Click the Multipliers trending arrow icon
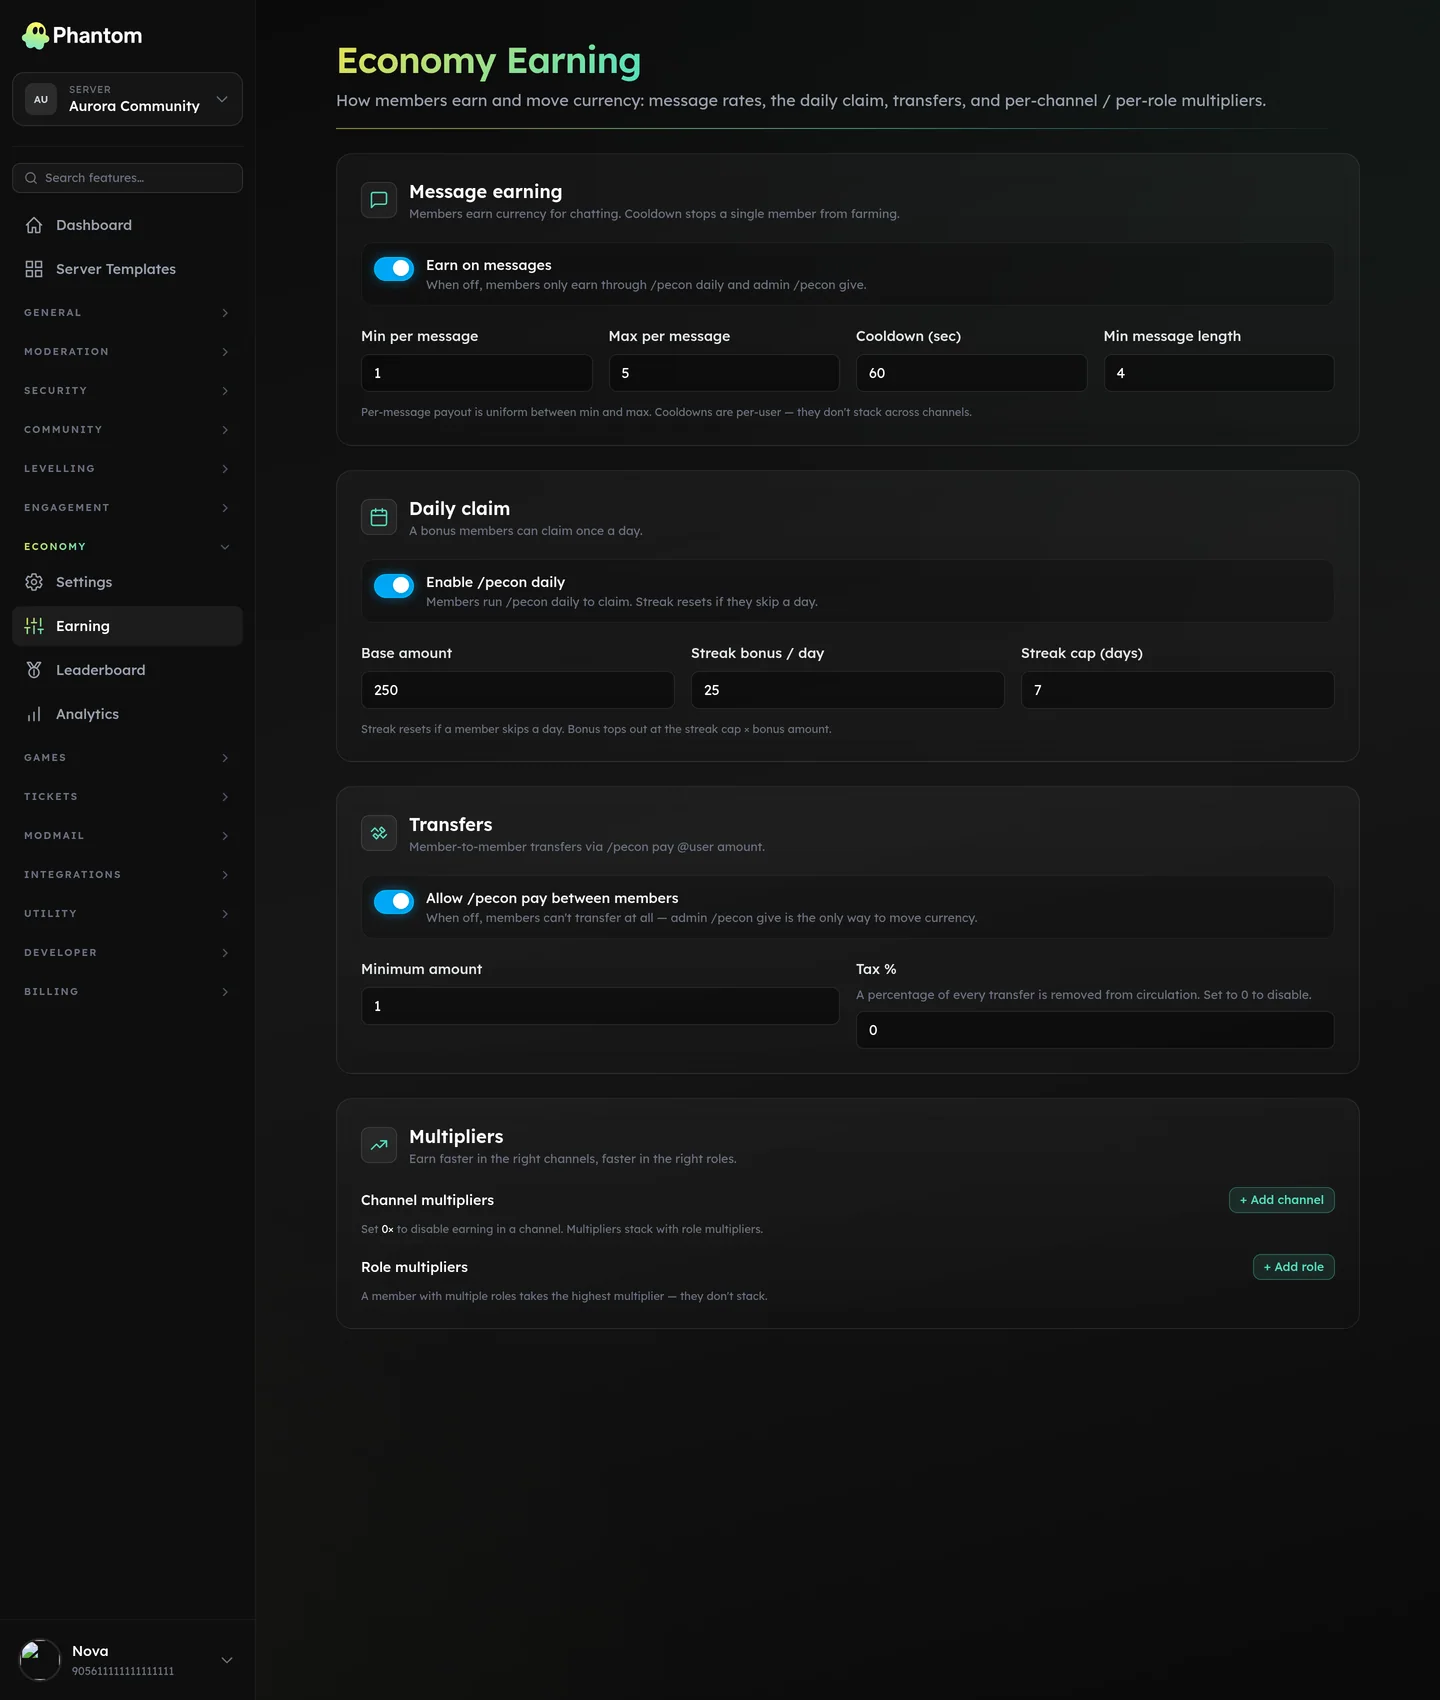The width and height of the screenshot is (1440, 1700). click(x=379, y=1145)
